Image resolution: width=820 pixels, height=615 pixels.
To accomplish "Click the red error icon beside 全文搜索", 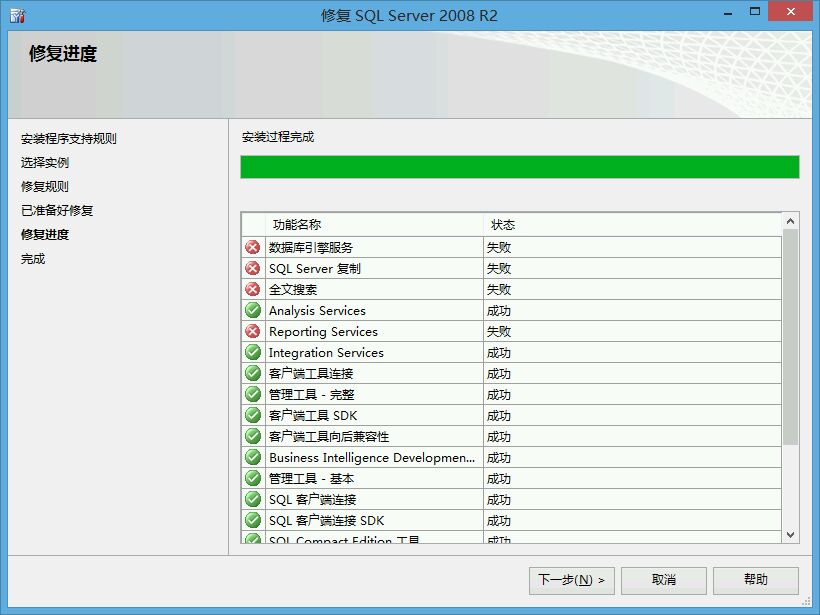I will tap(253, 289).
